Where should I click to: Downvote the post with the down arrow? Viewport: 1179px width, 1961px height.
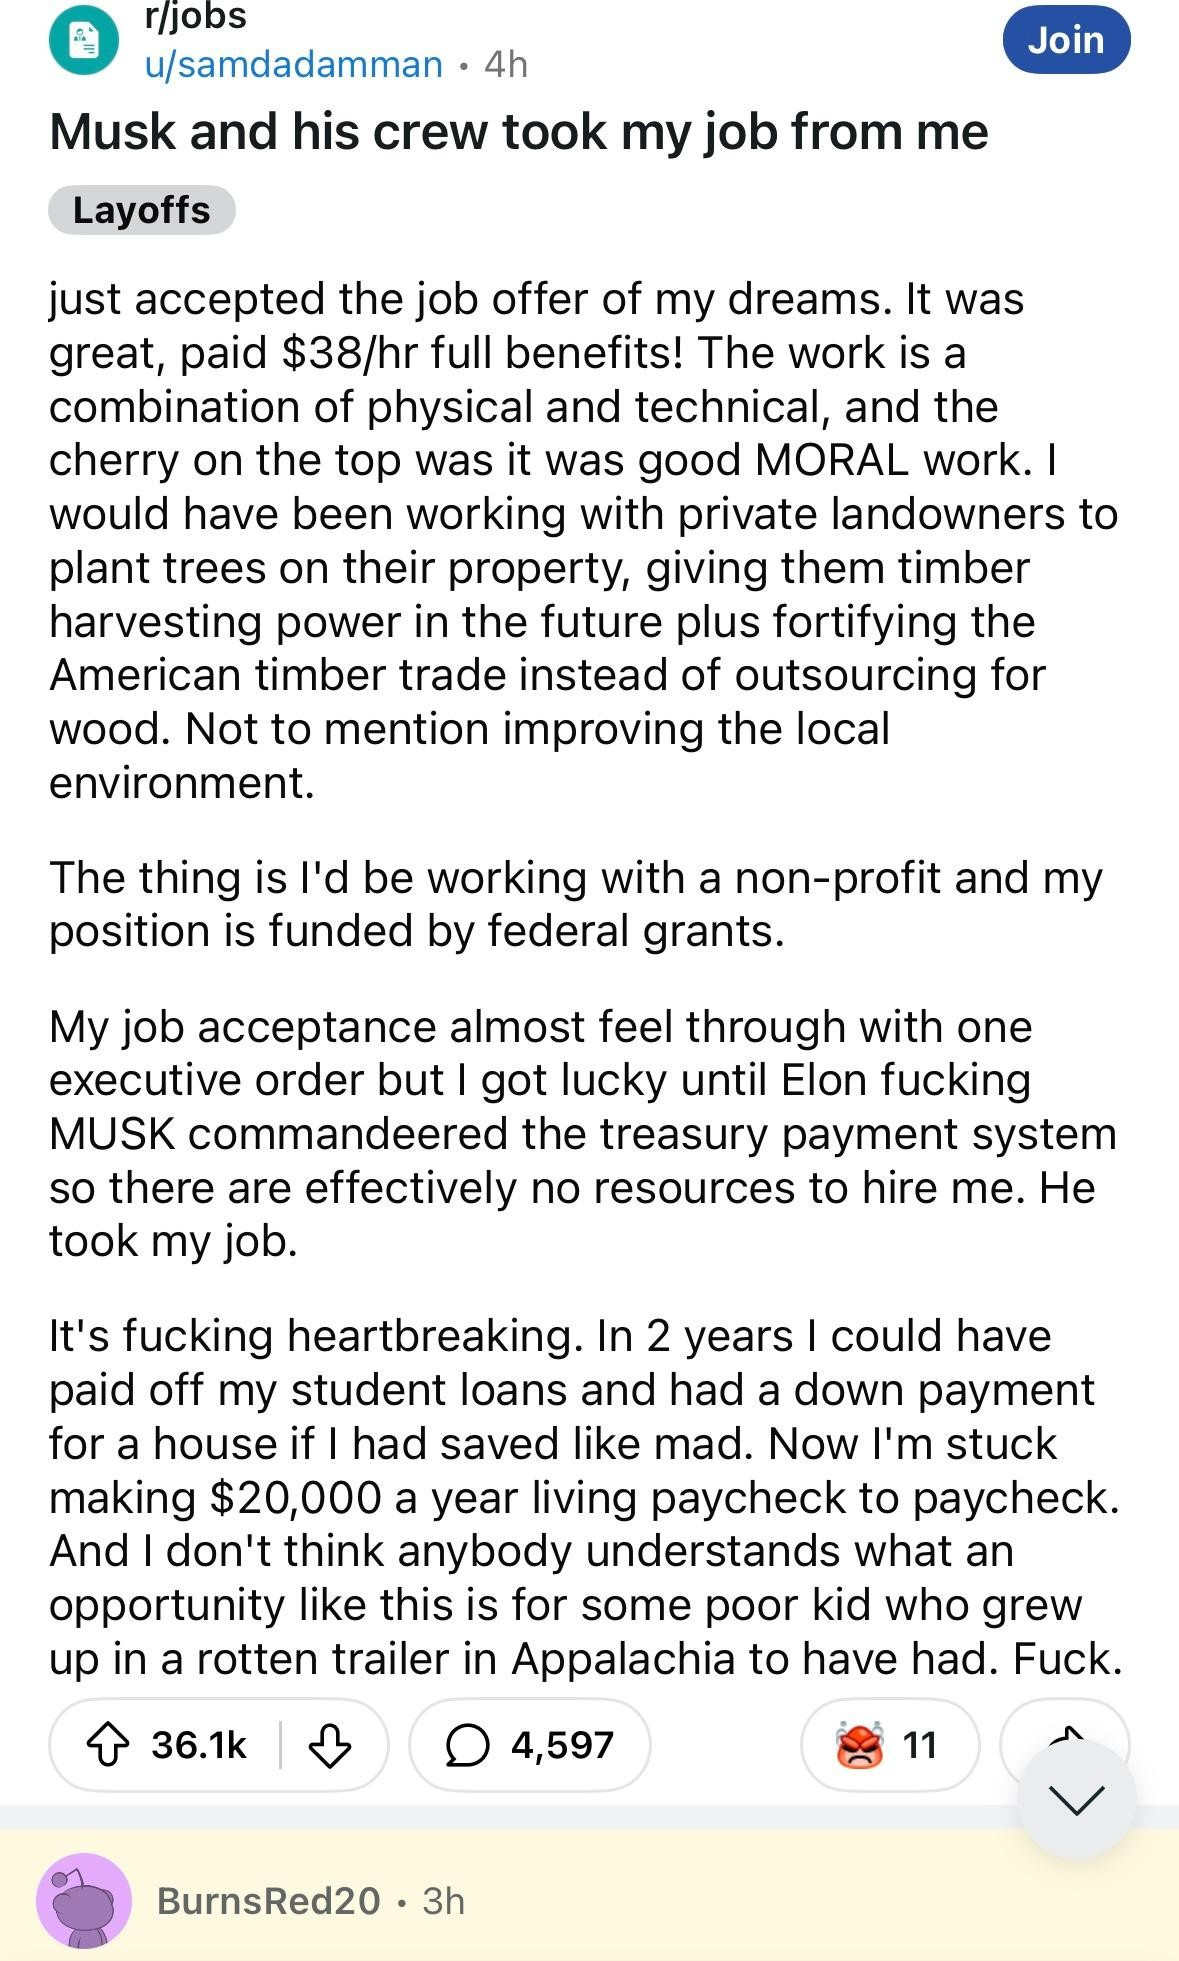[x=329, y=1745]
